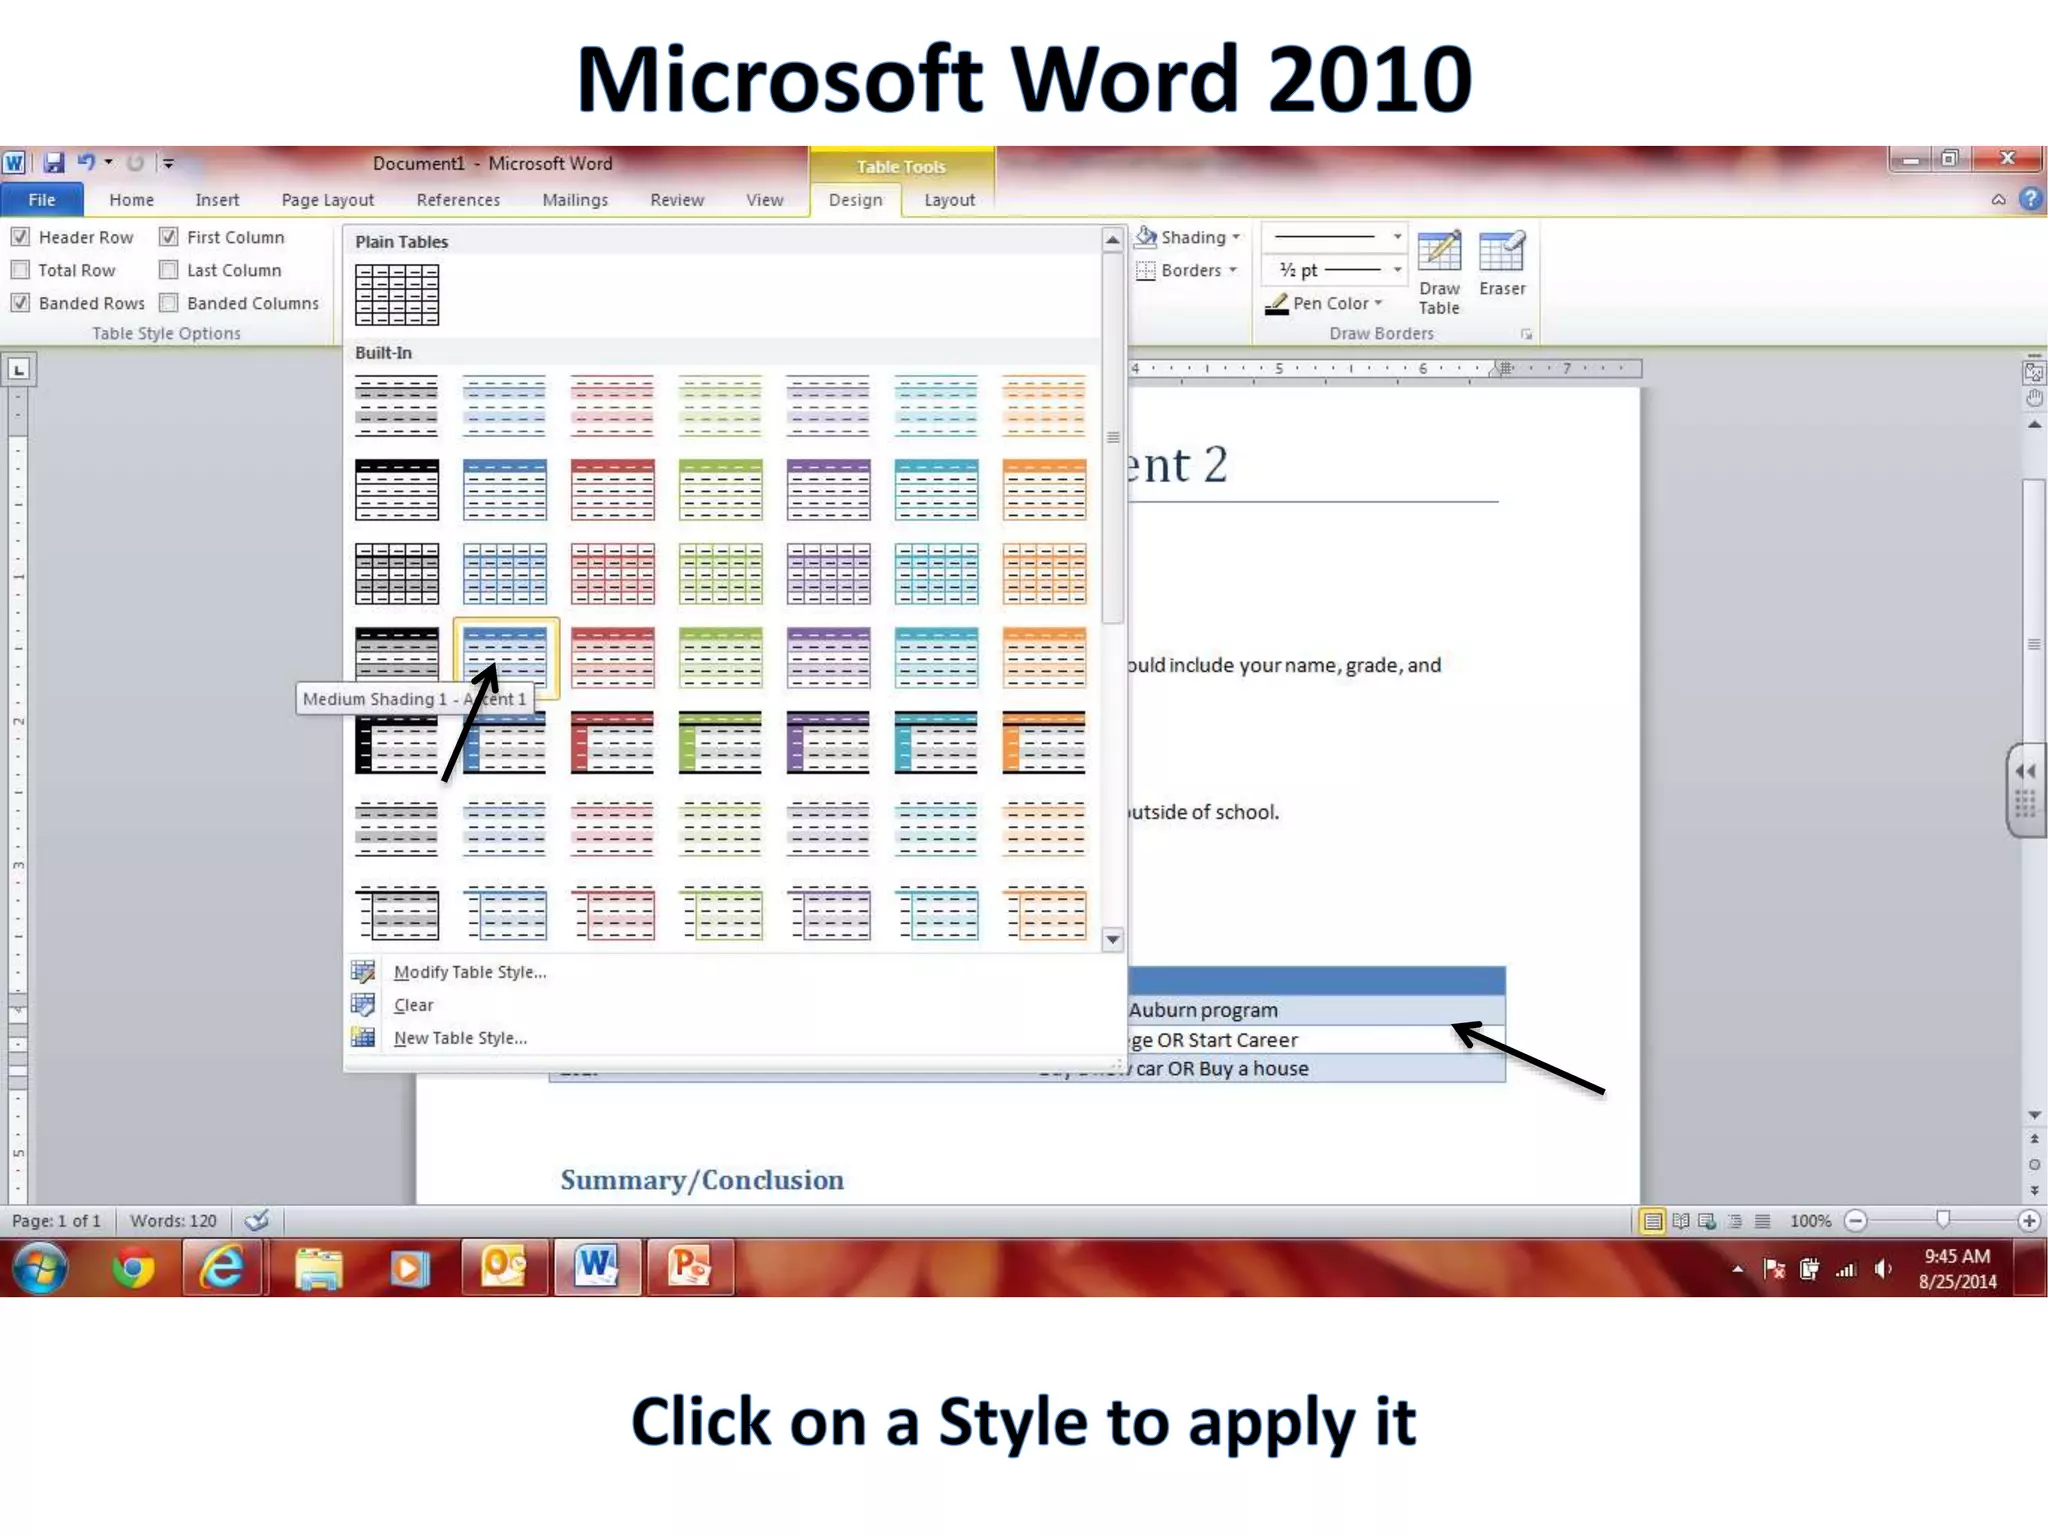The height and width of the screenshot is (1536, 2048).
Task: Toggle the Header Row checkbox
Action: point(20,237)
